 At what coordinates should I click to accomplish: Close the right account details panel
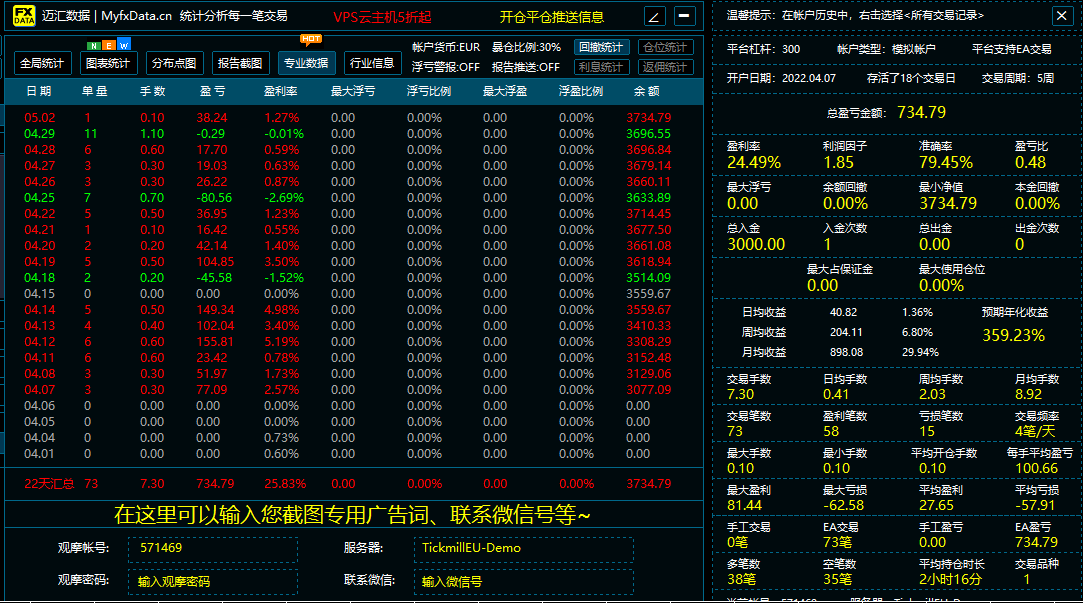pyautogui.click(x=1062, y=15)
